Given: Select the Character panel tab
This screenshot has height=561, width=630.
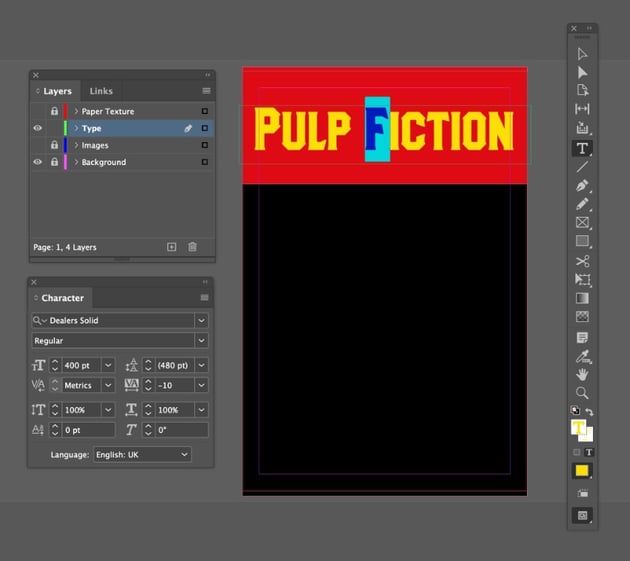Looking at the screenshot, I should click(62, 298).
